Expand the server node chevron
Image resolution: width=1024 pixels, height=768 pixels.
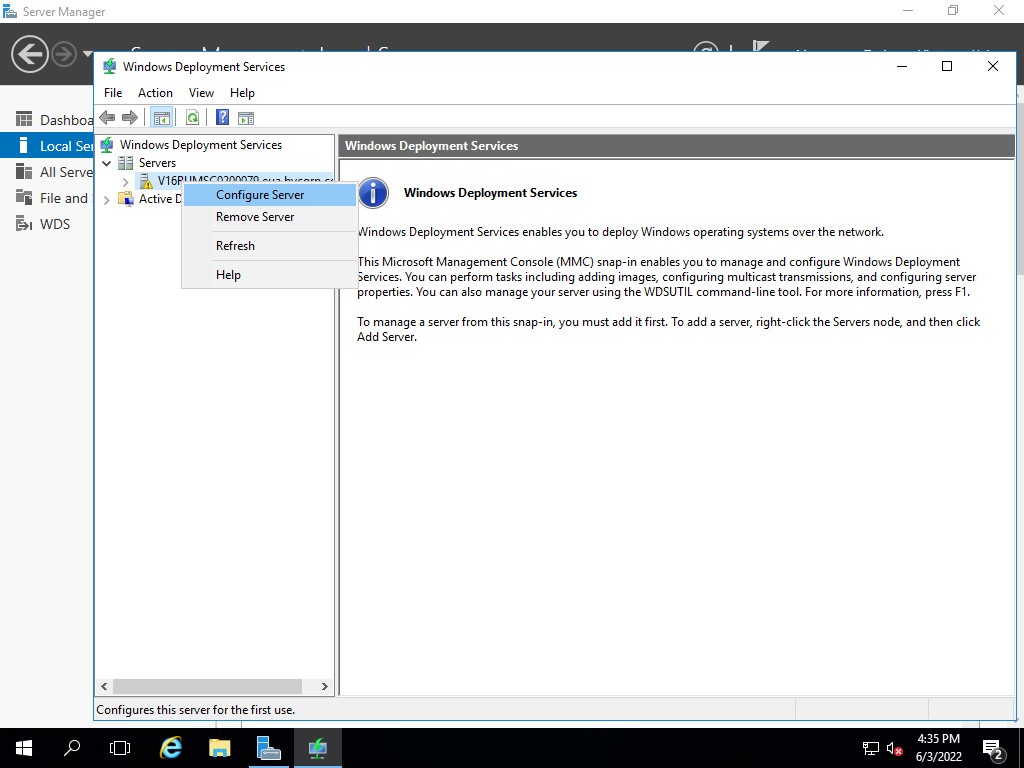click(x=125, y=182)
